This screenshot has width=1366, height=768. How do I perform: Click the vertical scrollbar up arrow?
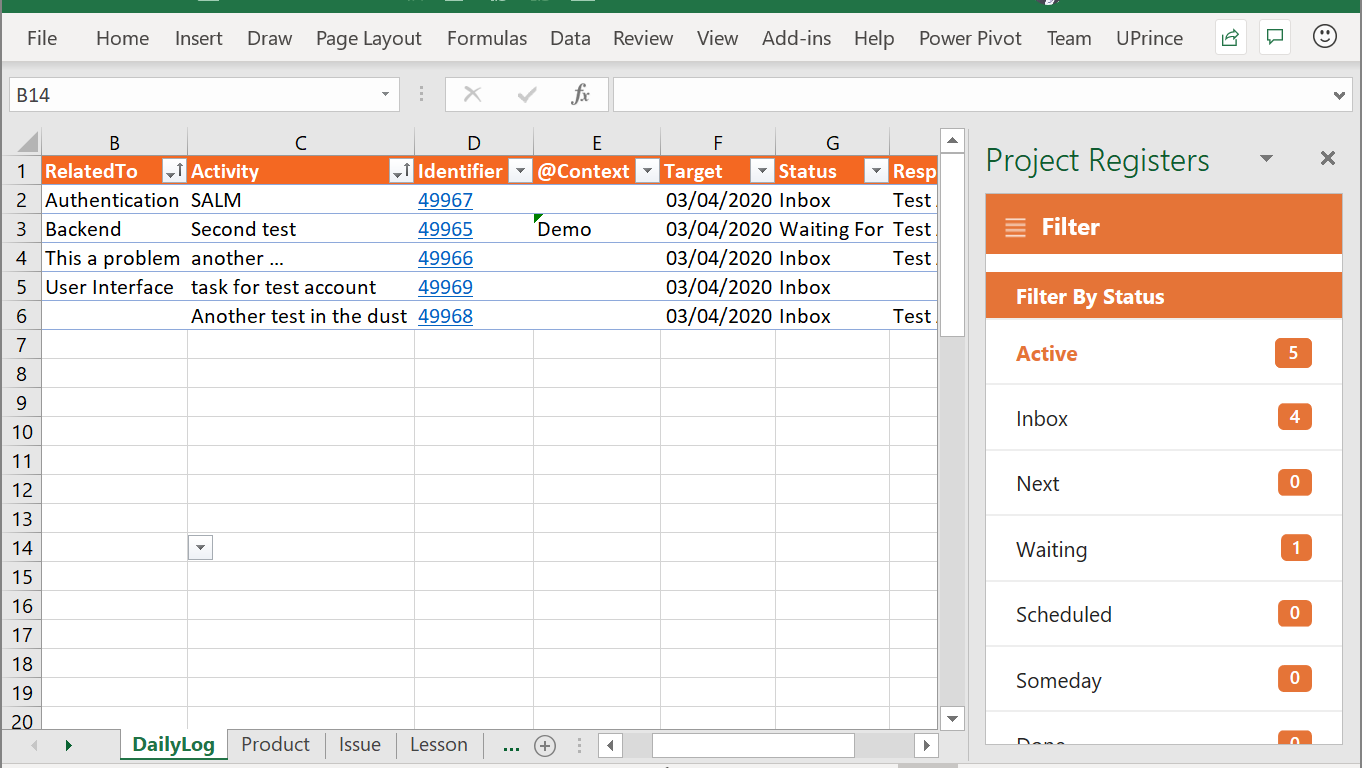[952, 141]
